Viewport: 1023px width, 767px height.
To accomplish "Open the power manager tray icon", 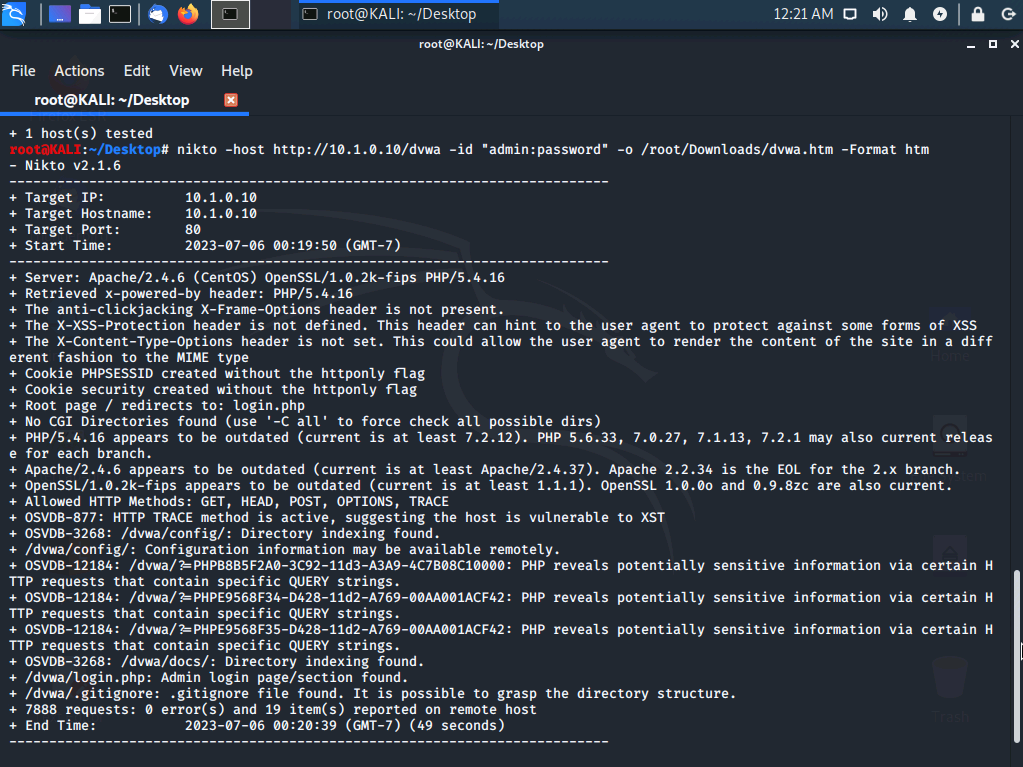I will click(940, 14).
